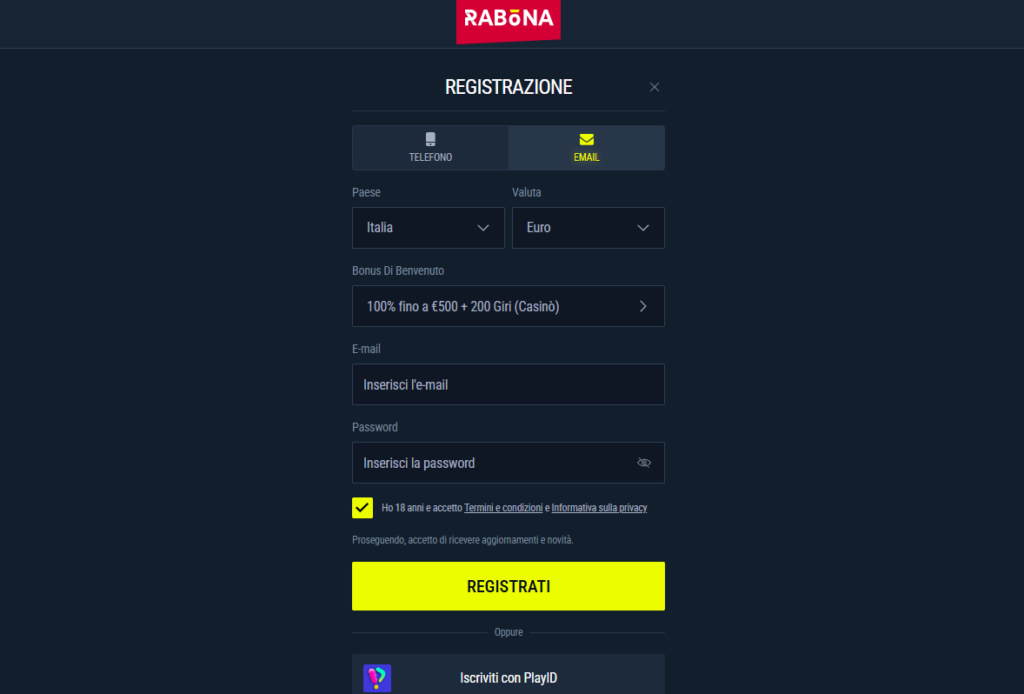
Task: Click the eye icon in the password field
Action: [x=645, y=462]
